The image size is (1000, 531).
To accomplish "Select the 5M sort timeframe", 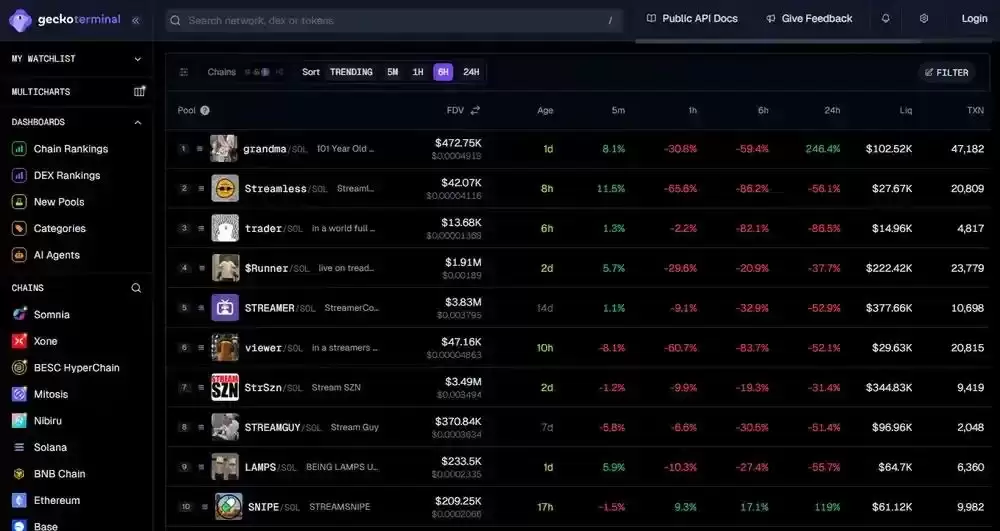I will (x=392, y=72).
